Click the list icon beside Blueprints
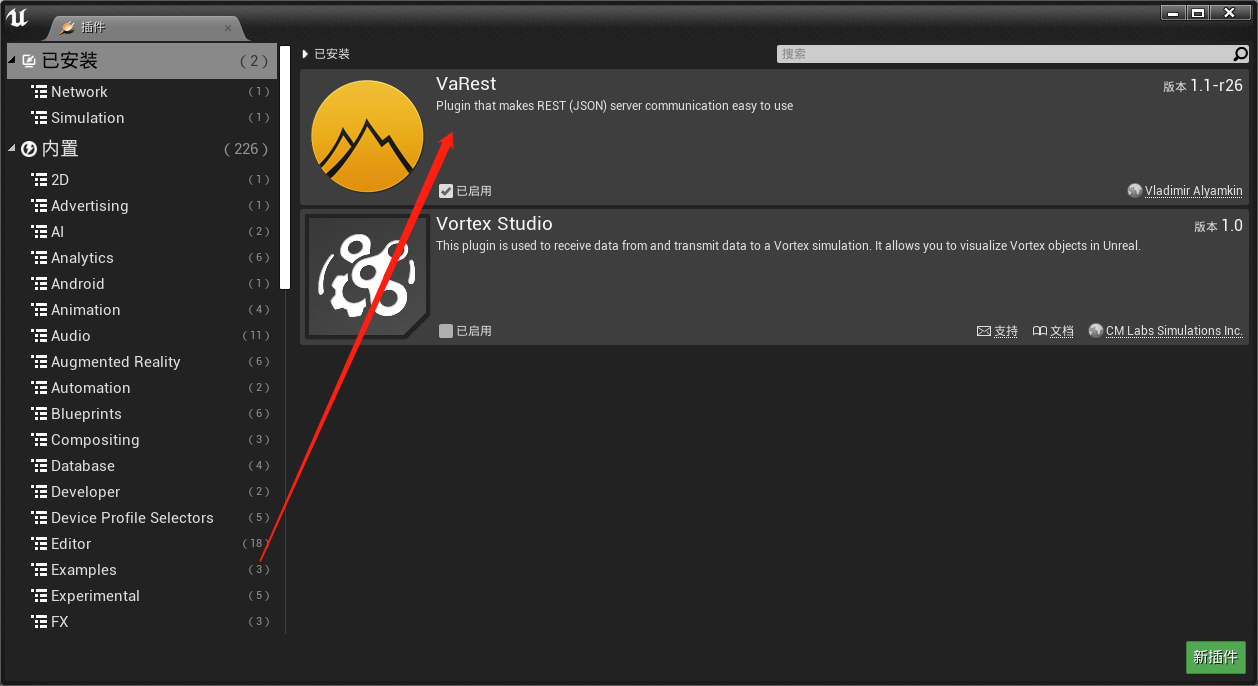Screen dimensions: 1258x686 (39, 414)
